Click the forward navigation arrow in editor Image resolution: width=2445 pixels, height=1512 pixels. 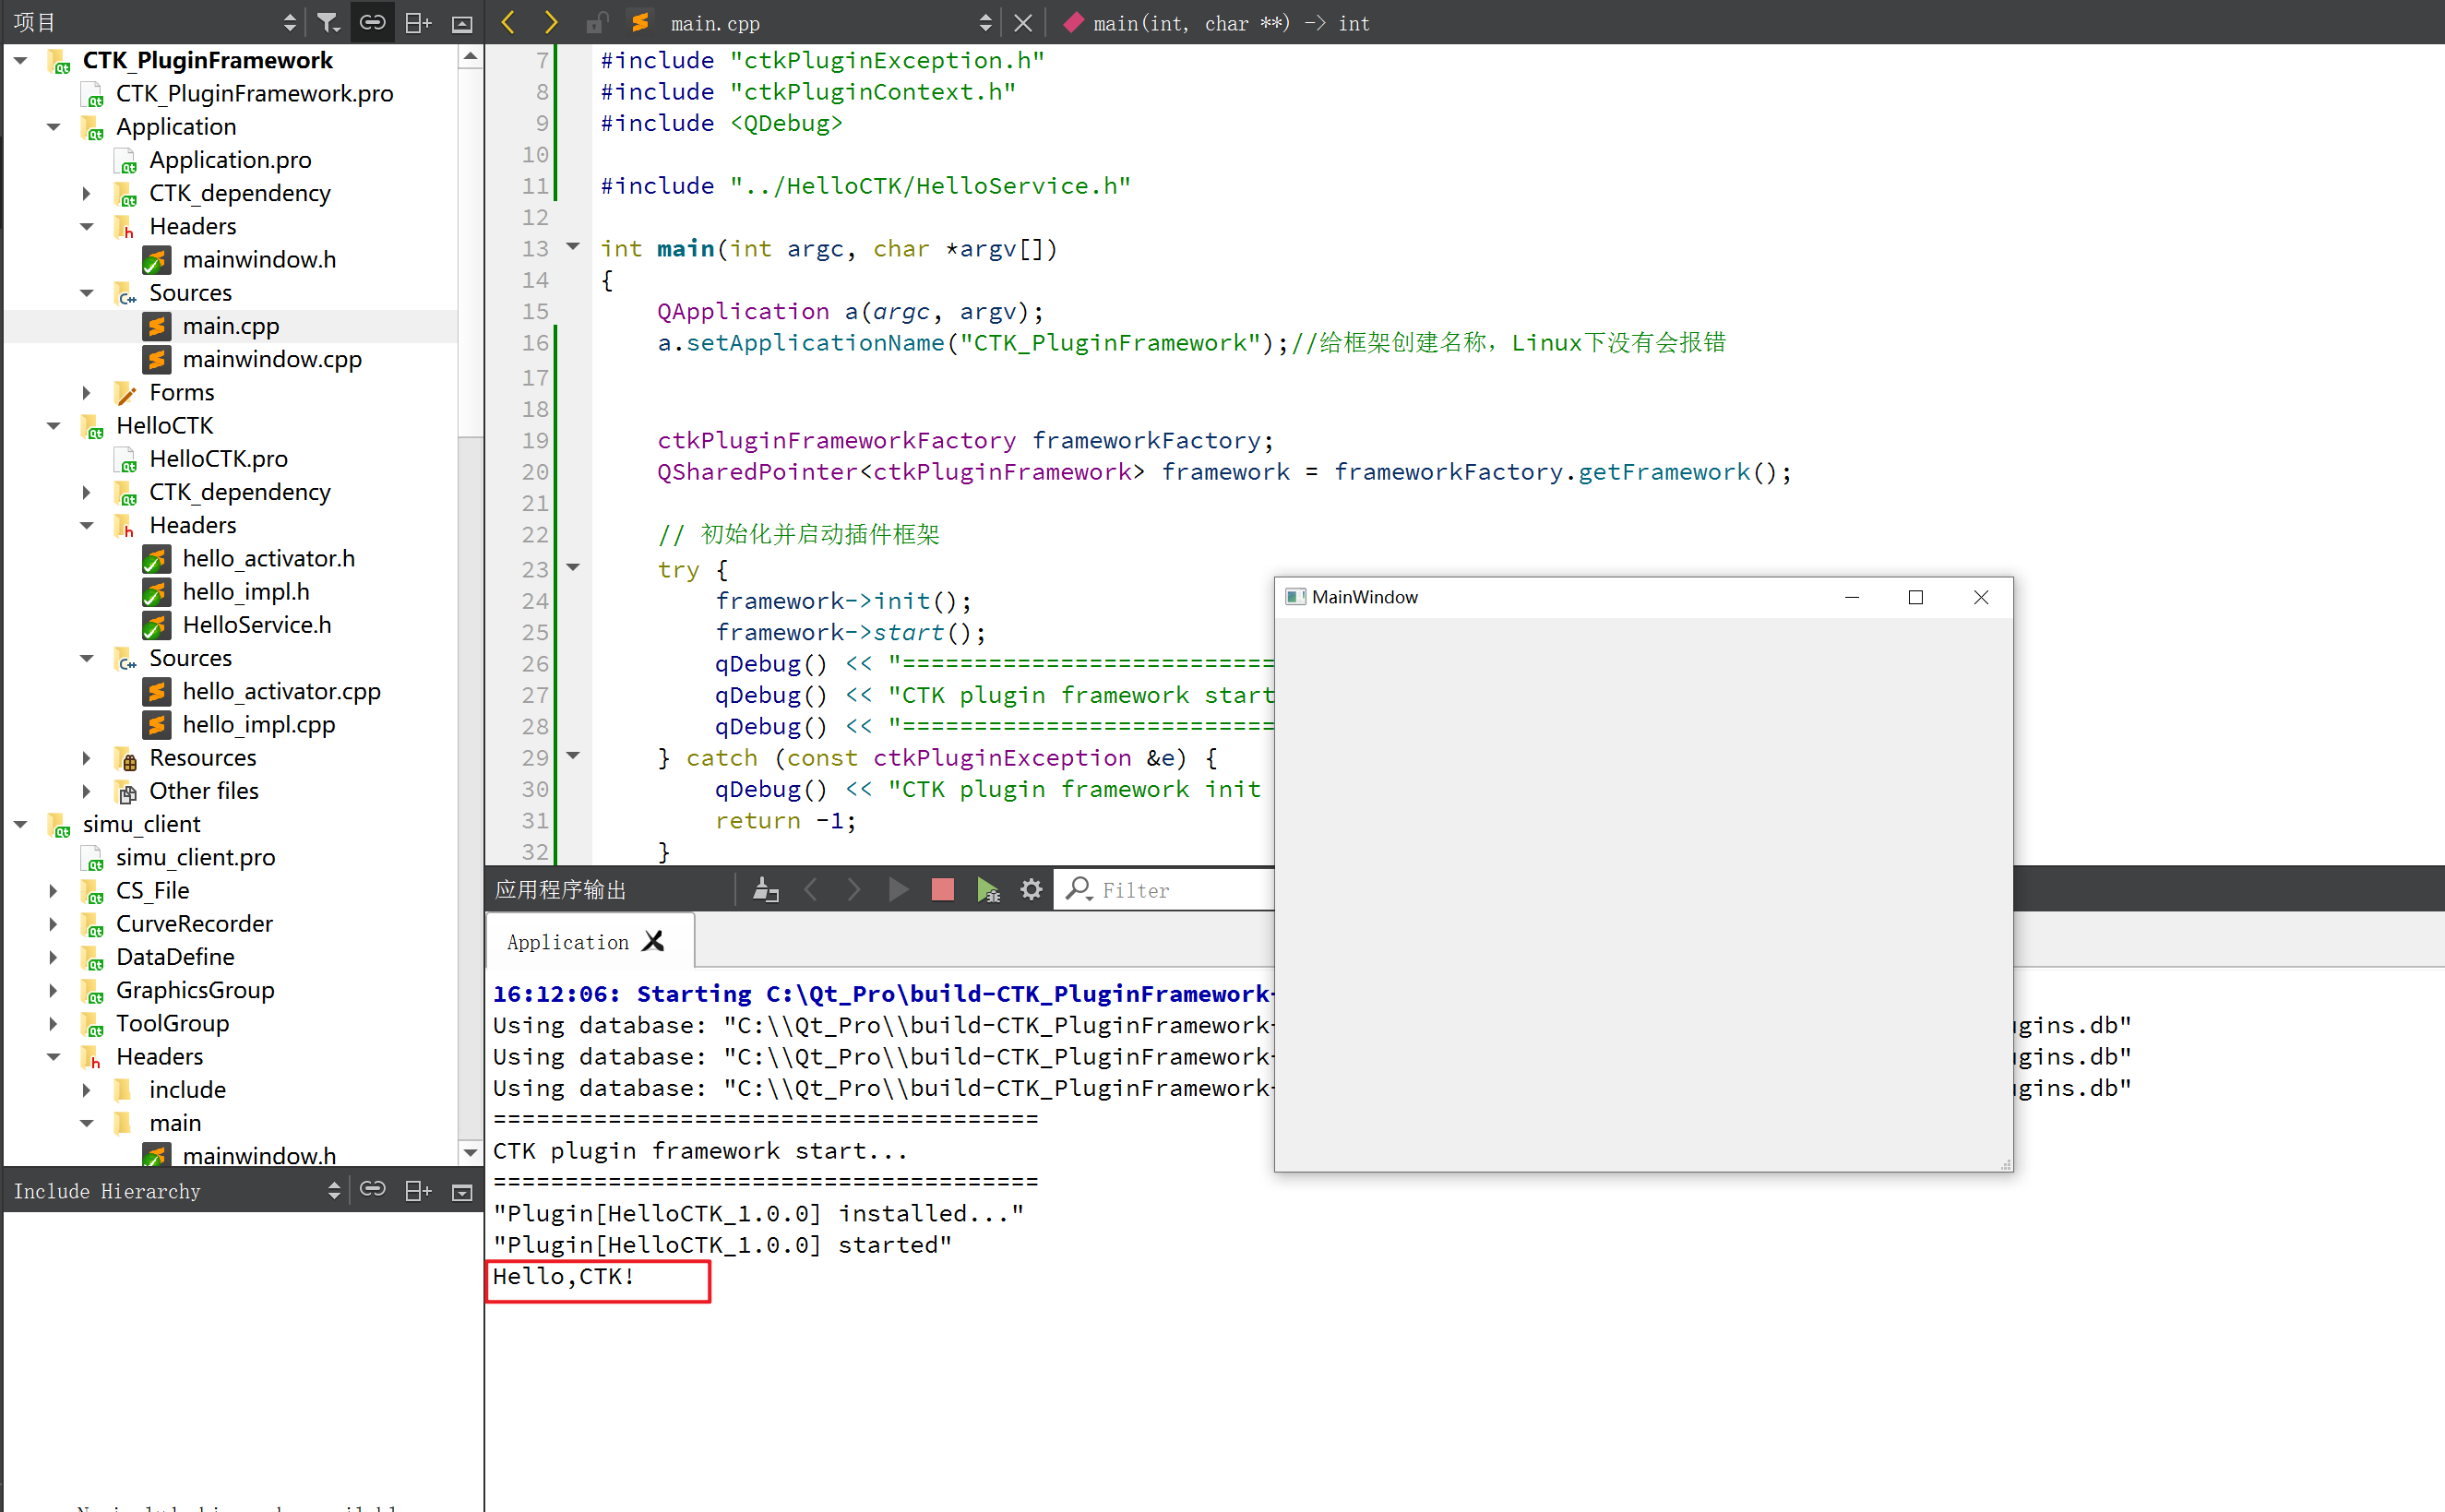tap(548, 23)
